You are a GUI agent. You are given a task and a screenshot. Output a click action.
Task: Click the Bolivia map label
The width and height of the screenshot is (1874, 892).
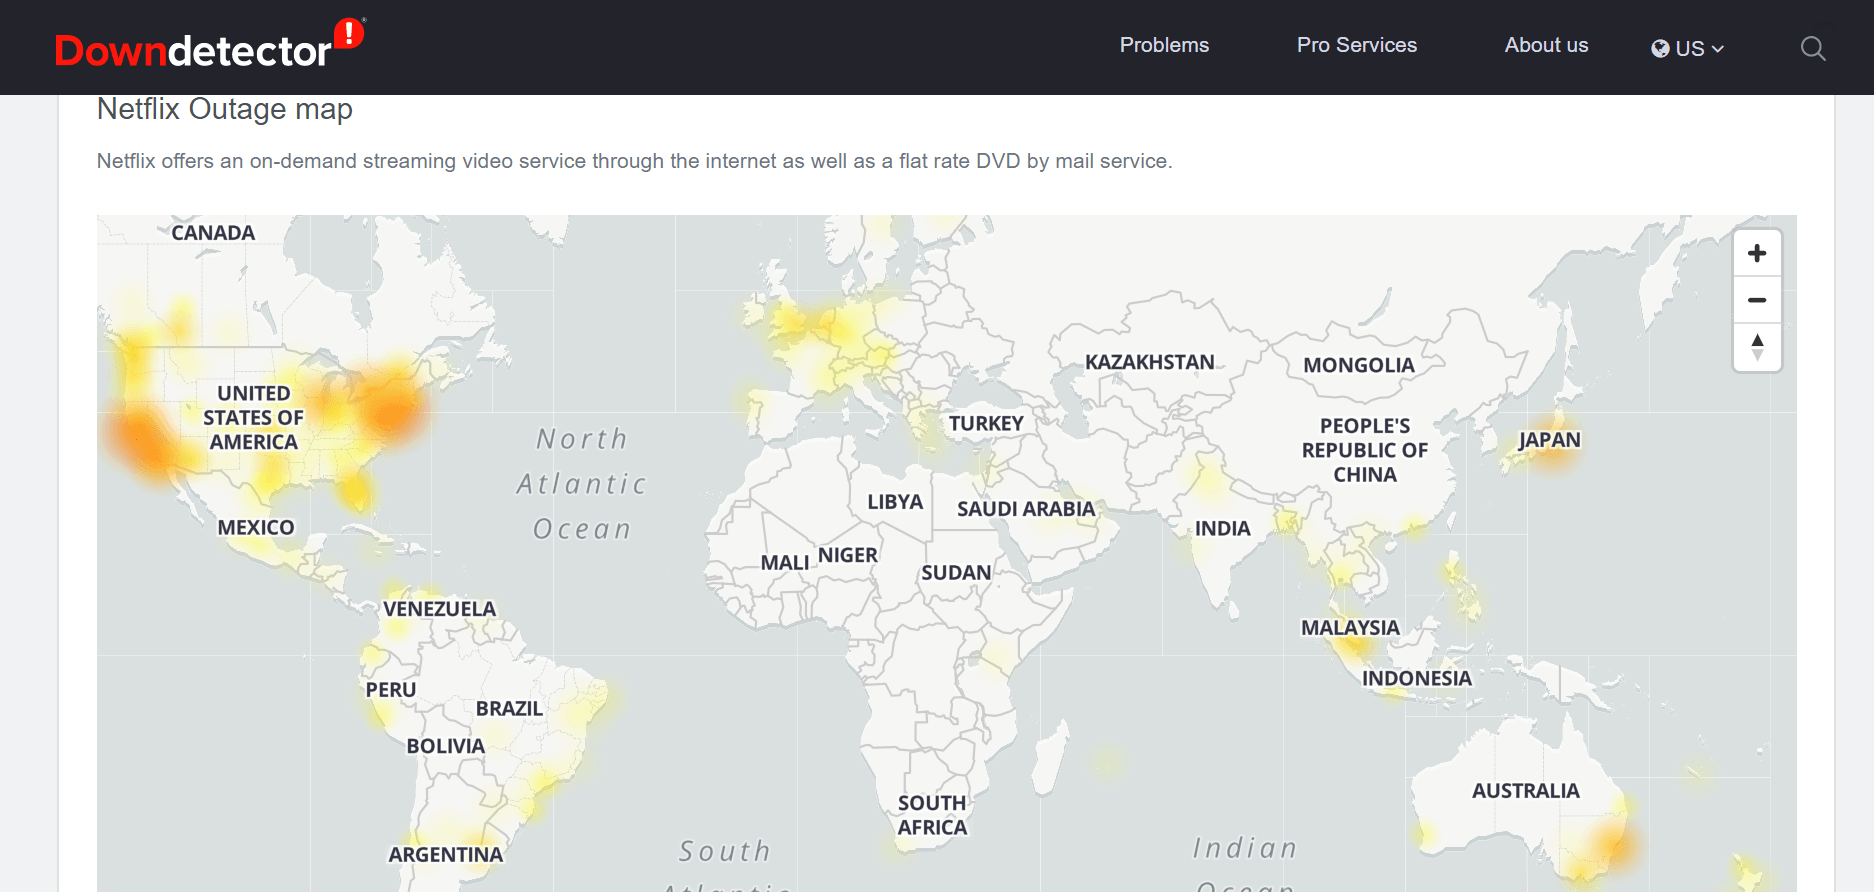click(x=446, y=746)
